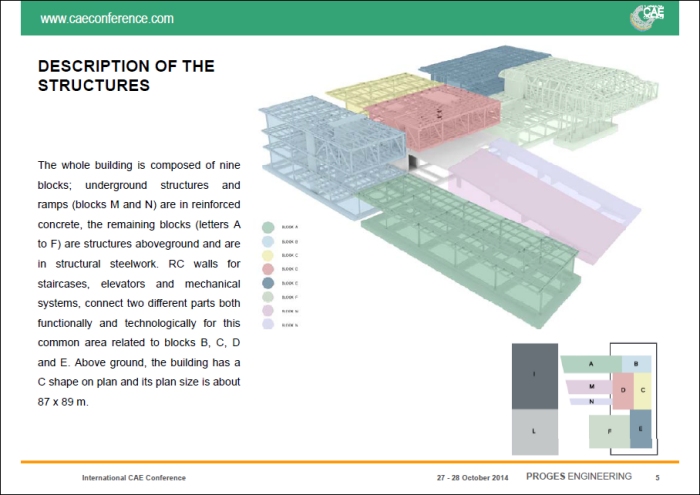Click the light gray block L on plan
Viewport: 700px width, 495px height.
click(535, 431)
